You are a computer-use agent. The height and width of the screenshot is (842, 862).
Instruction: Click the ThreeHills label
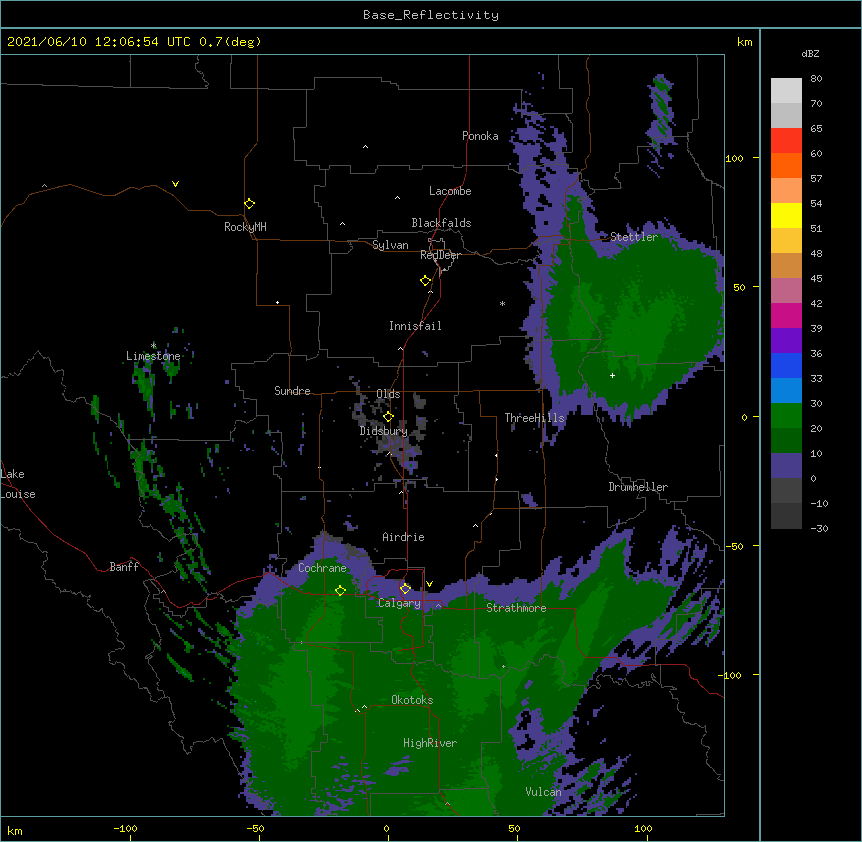coord(534,418)
